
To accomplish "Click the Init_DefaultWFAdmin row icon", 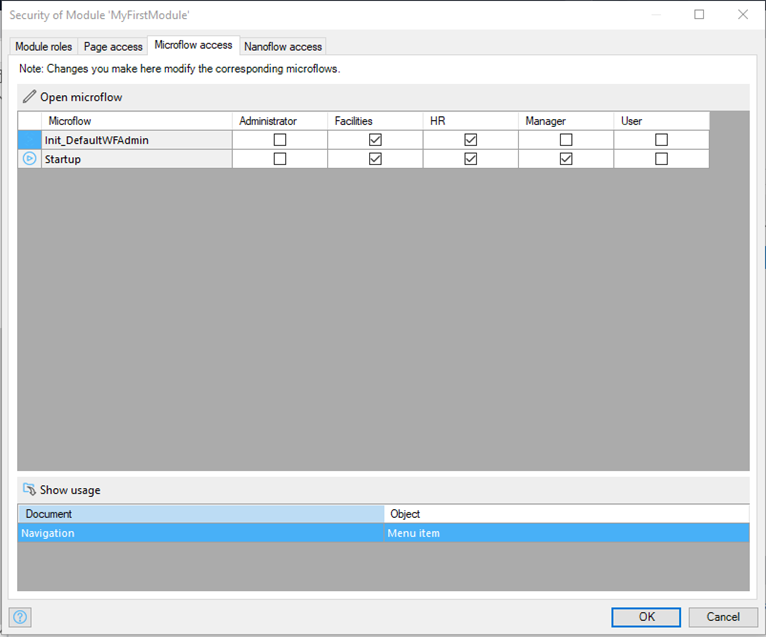I will pyautogui.click(x=29, y=140).
